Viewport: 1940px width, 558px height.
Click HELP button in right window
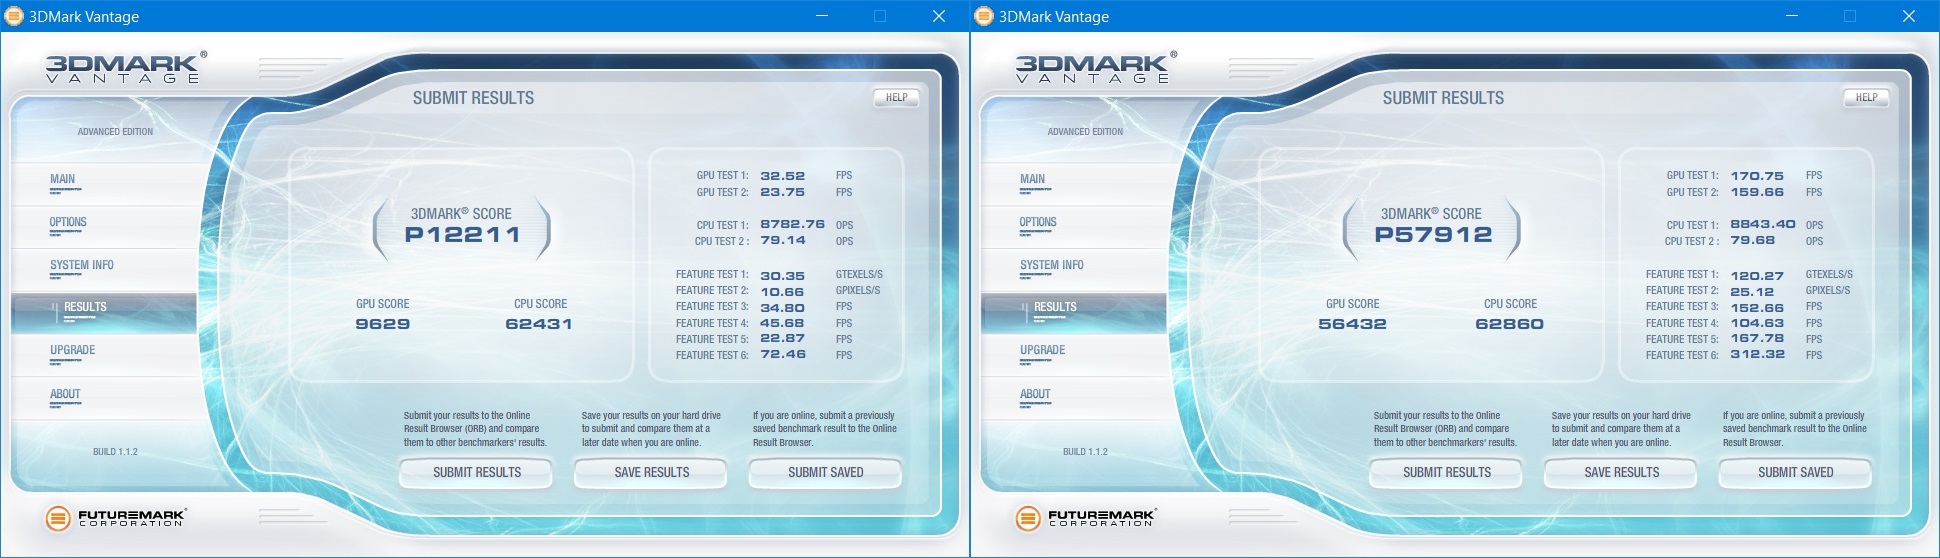point(1866,98)
